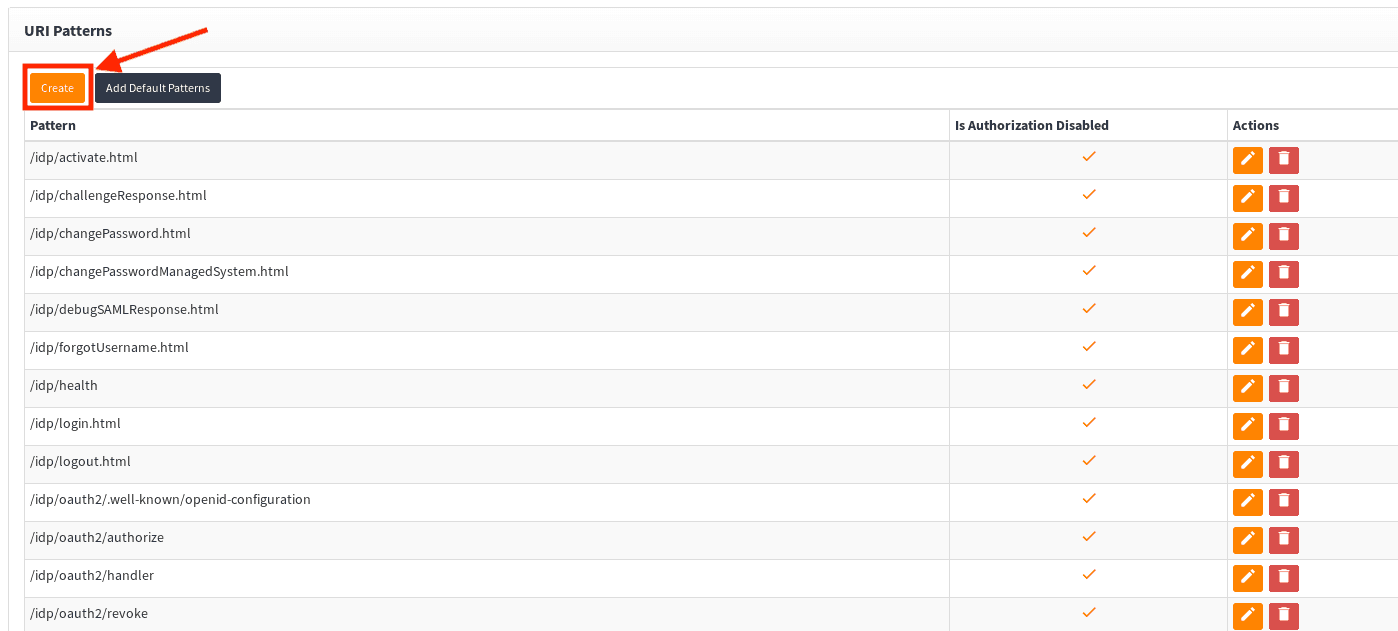Click the orange Create button
Image resolution: width=1398 pixels, height=631 pixels.
[x=57, y=88]
